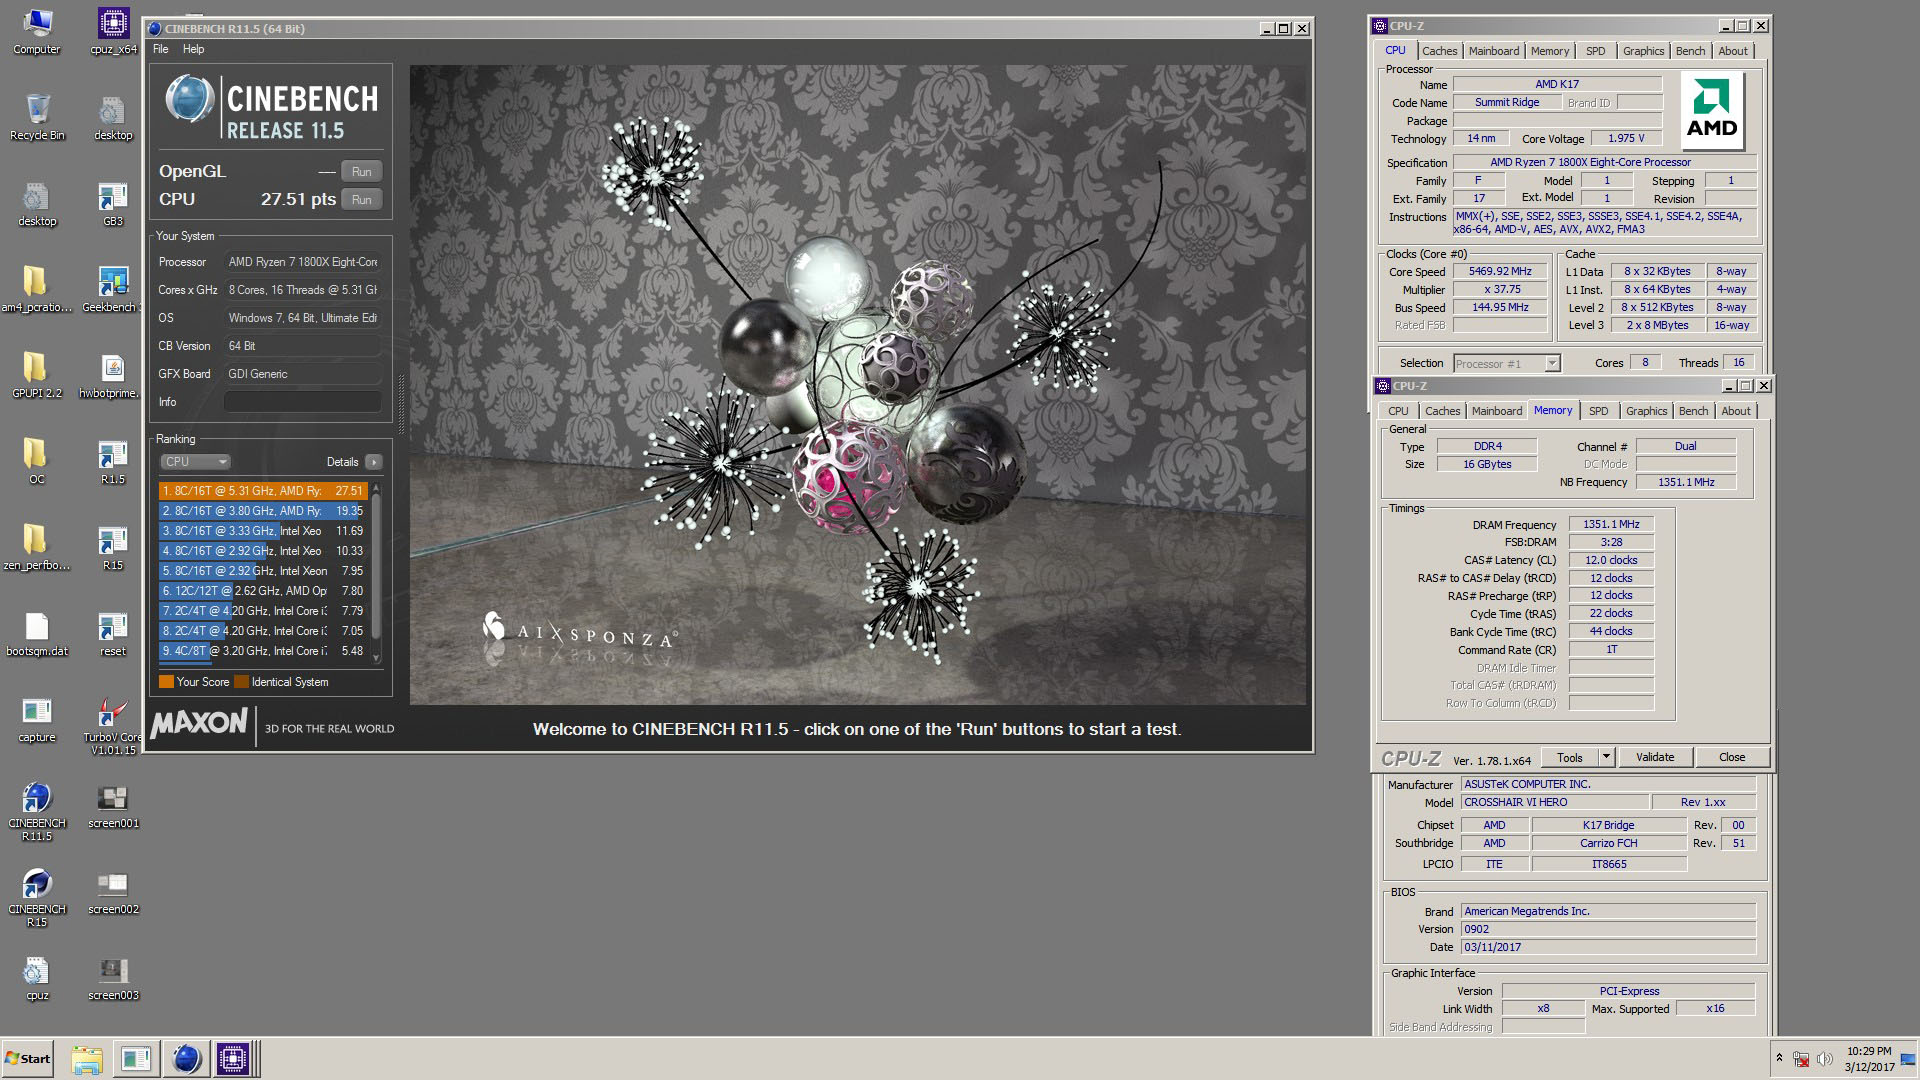Click the Validate button in CPU-Z
Image resolution: width=1920 pixels, height=1080 pixels.
point(1655,758)
